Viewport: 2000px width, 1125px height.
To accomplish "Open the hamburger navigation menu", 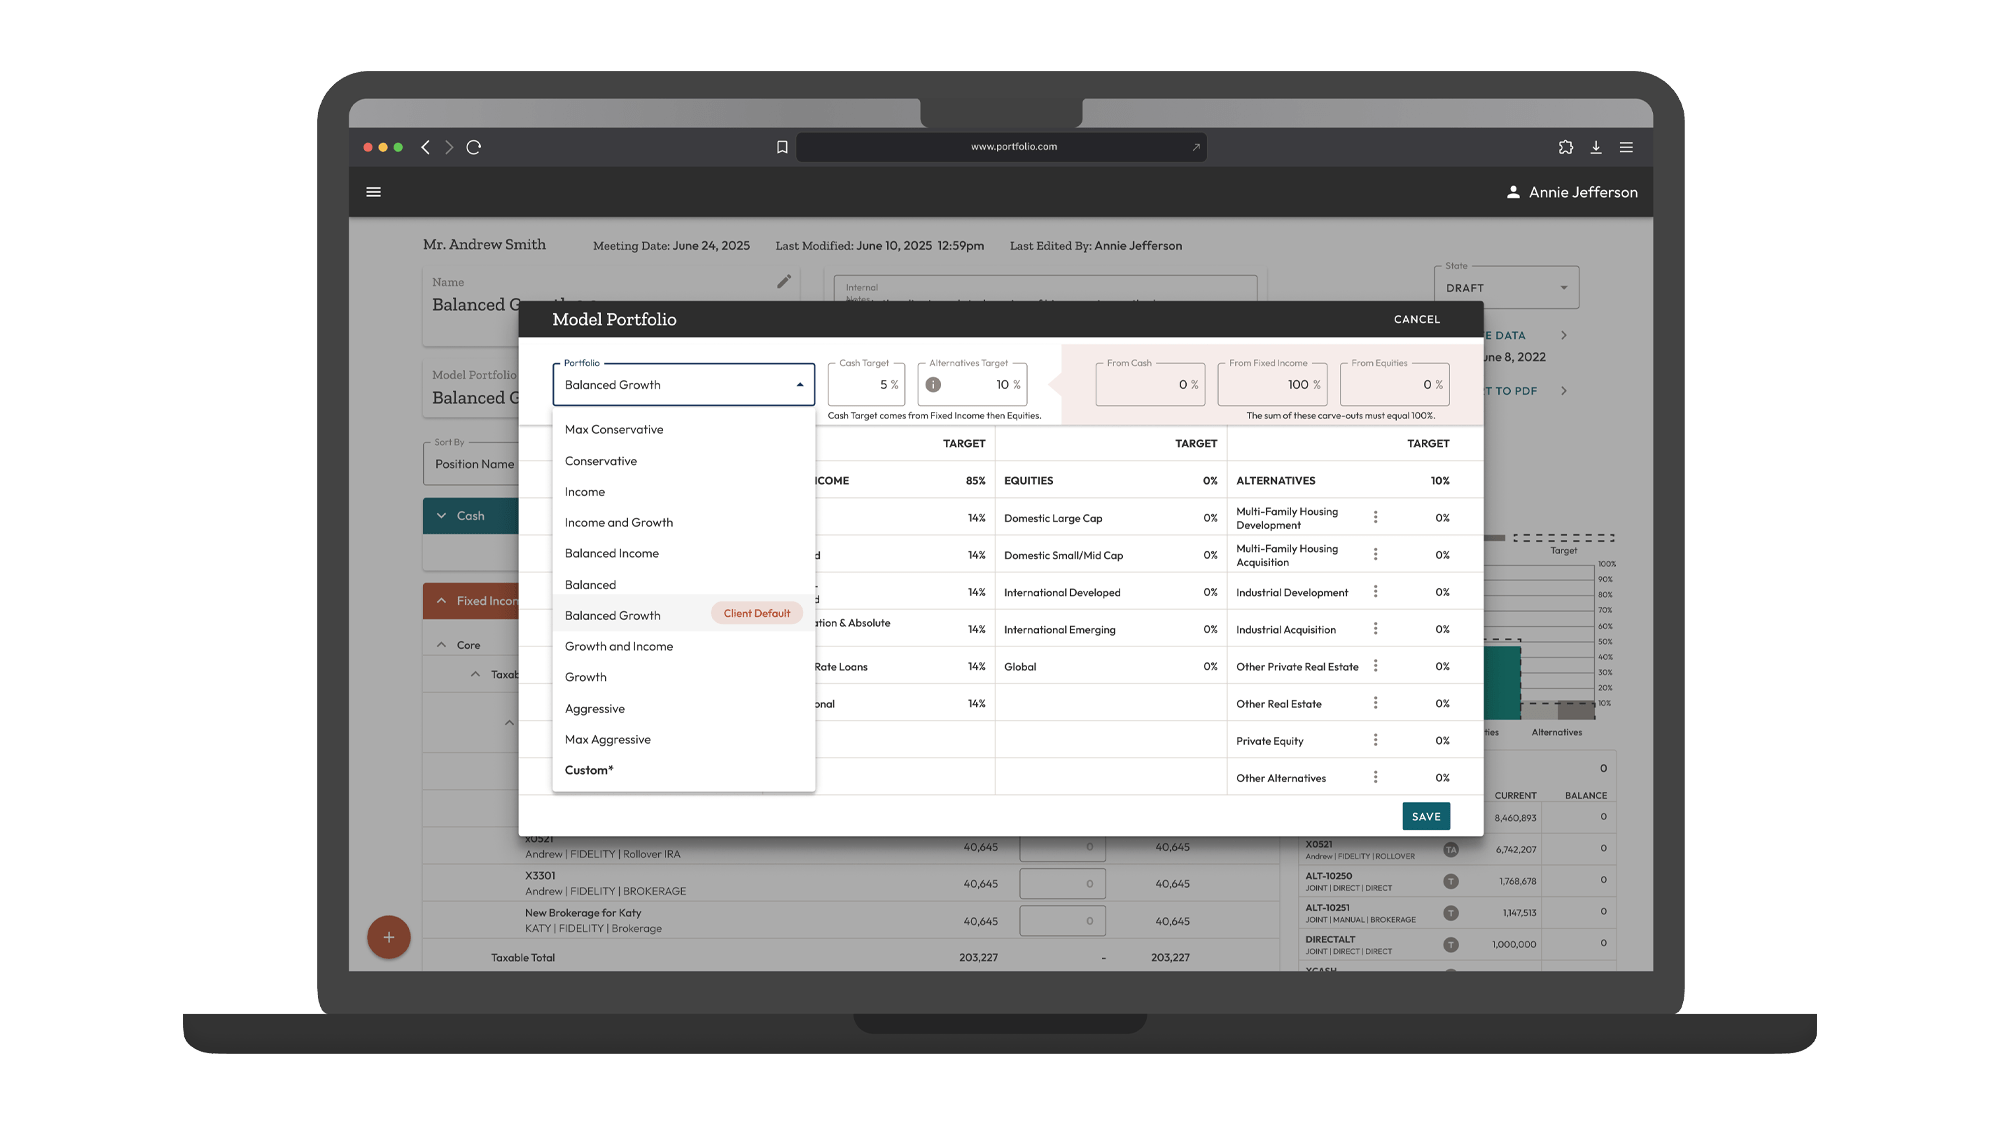I will [x=374, y=192].
